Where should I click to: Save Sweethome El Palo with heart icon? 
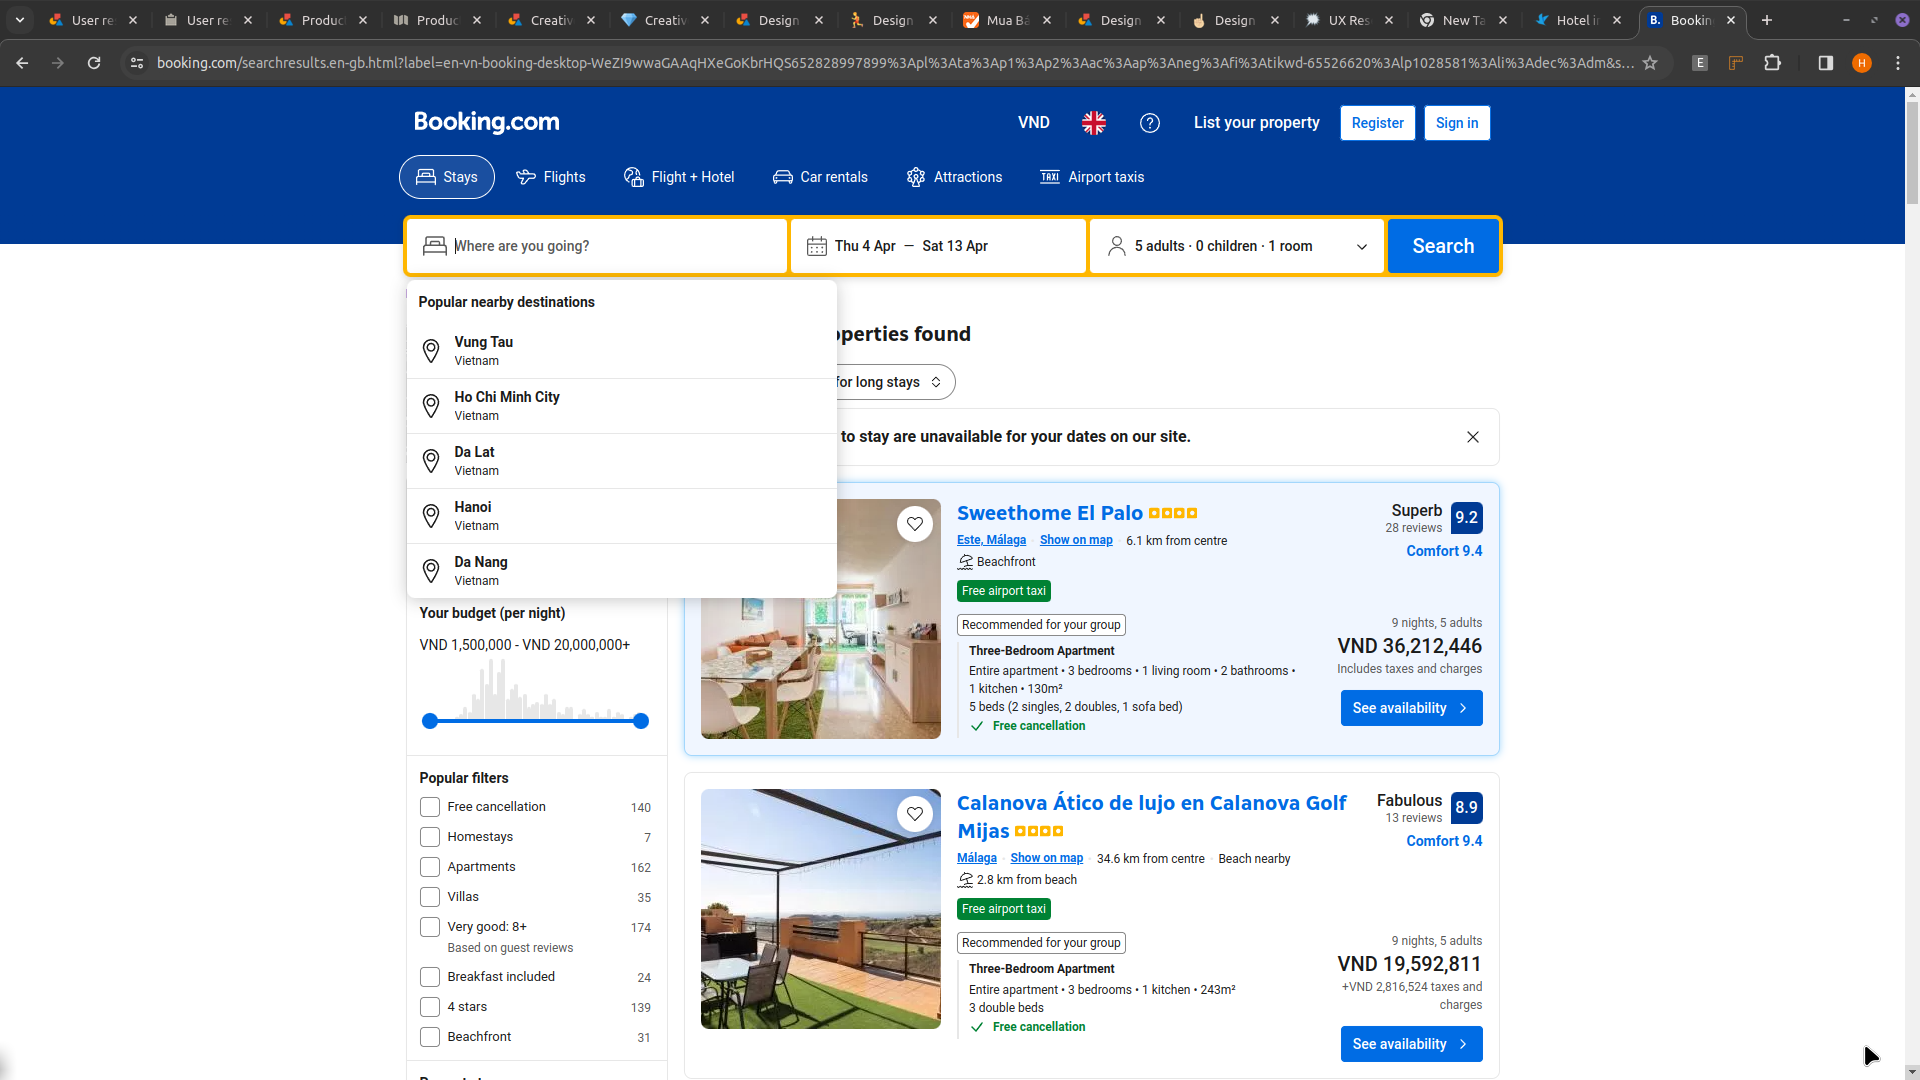tap(915, 524)
